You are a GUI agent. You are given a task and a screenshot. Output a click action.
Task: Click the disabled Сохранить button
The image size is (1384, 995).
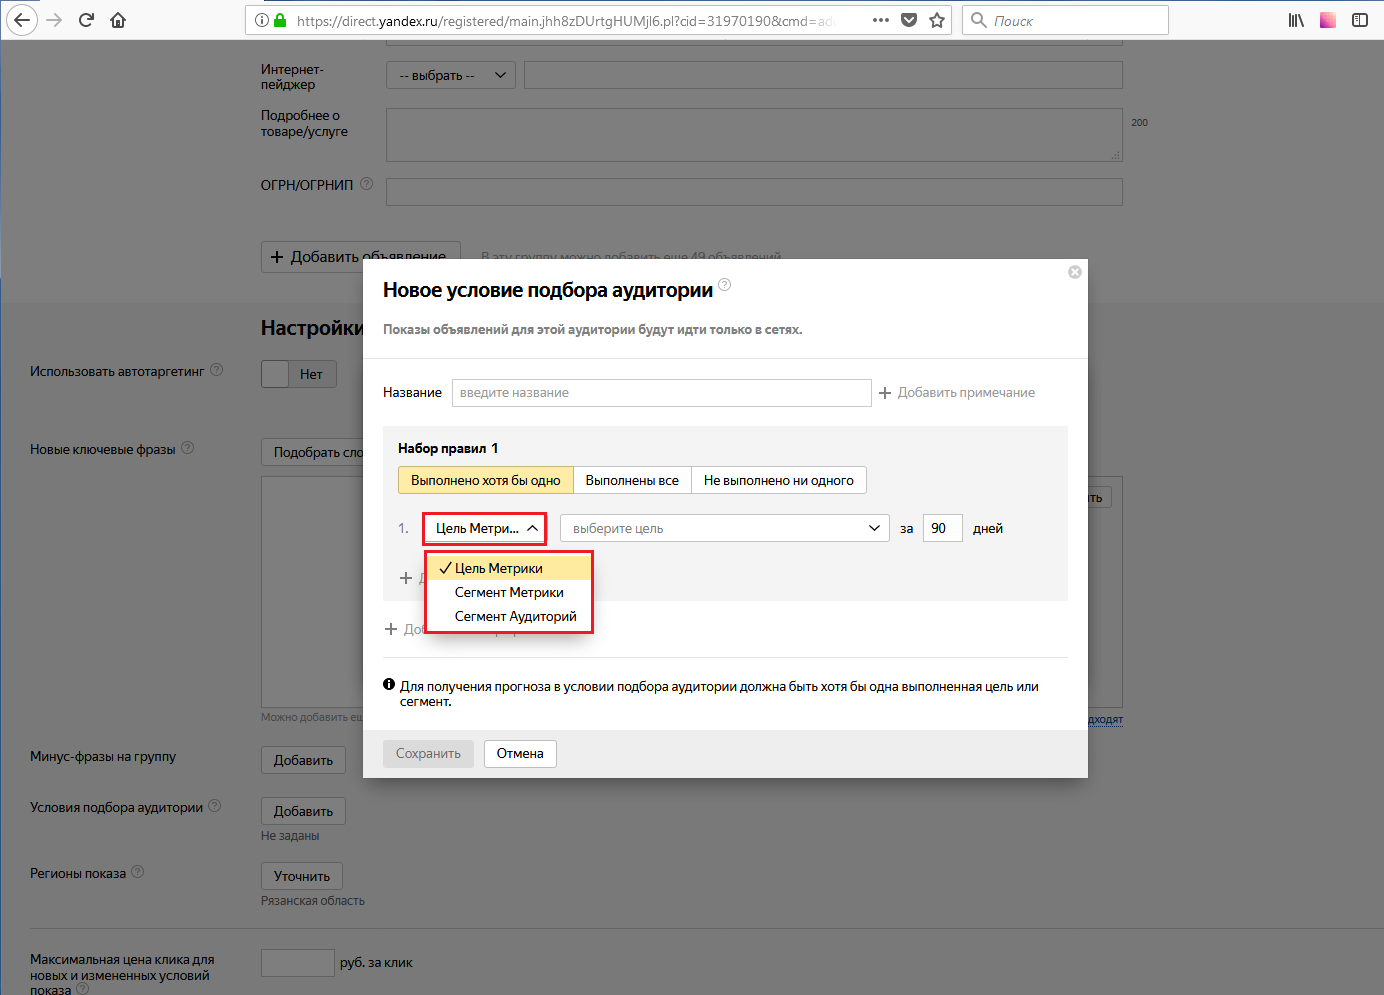(x=428, y=754)
